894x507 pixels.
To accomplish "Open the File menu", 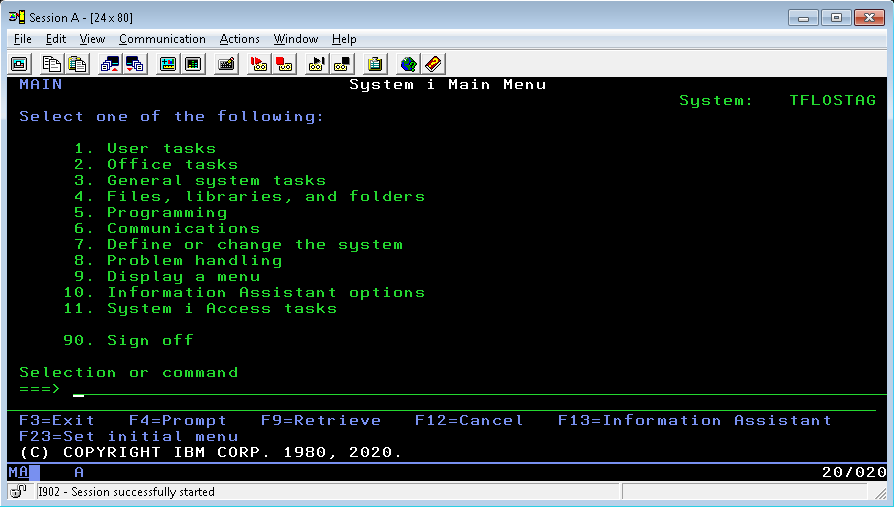I will pyautogui.click(x=23, y=39).
